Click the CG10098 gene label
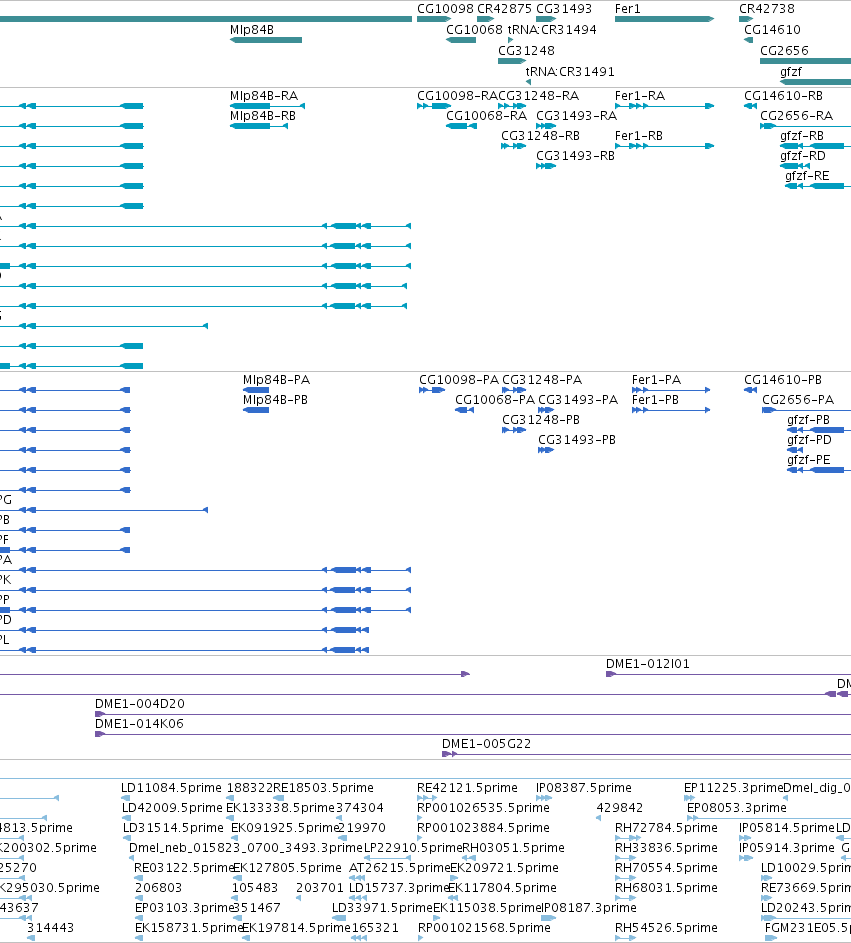The height and width of the screenshot is (943, 851). point(445,9)
